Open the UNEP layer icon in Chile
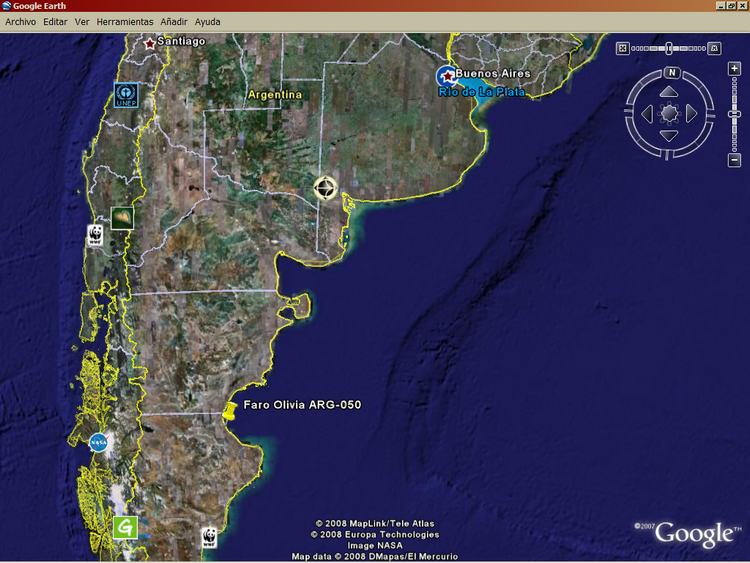This screenshot has width=750, height=563. [x=126, y=95]
